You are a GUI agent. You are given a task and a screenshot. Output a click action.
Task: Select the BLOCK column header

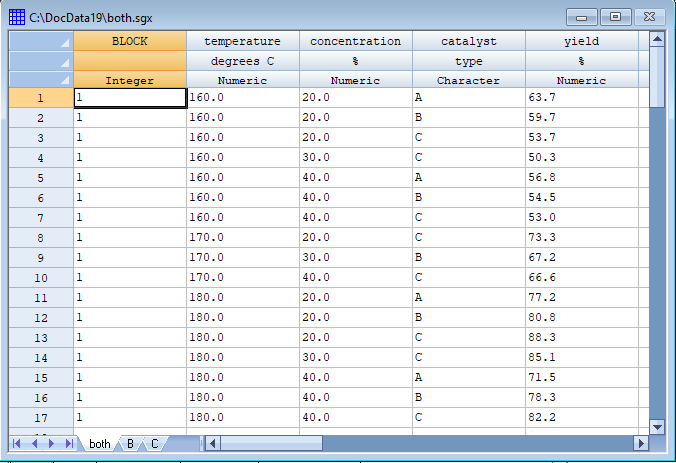pos(129,41)
